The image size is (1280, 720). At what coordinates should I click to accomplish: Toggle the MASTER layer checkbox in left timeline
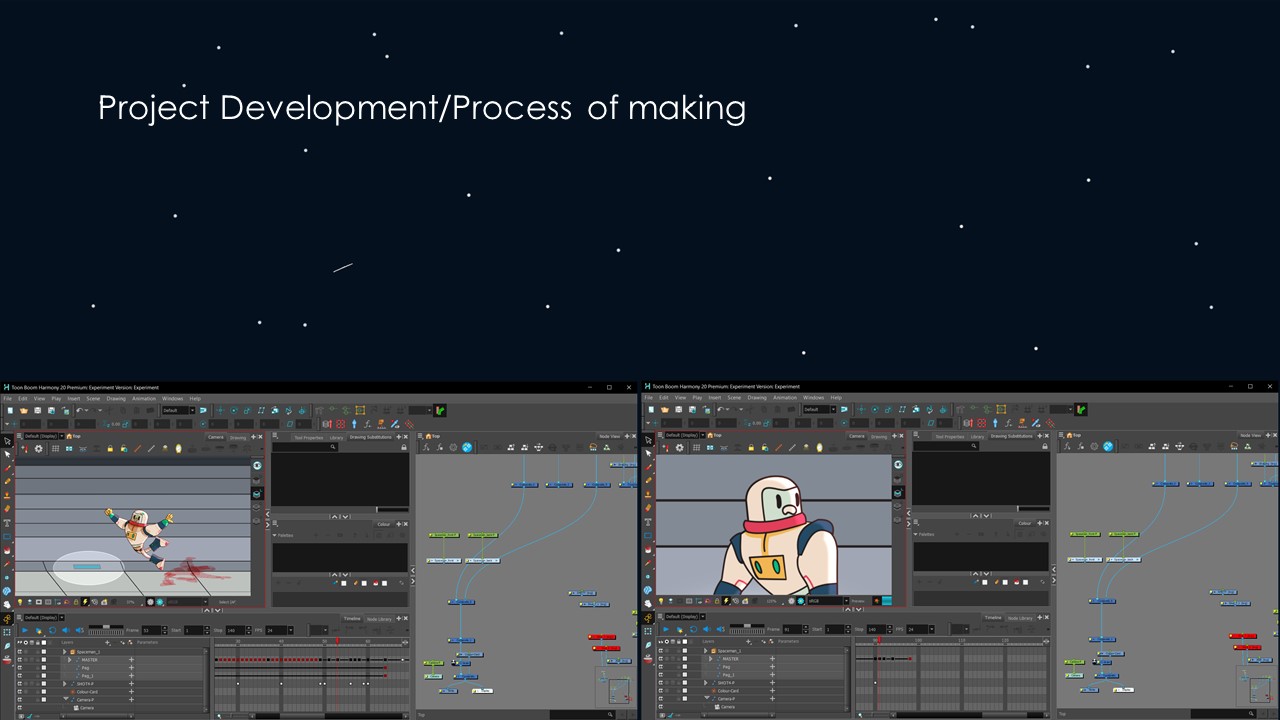(44, 659)
